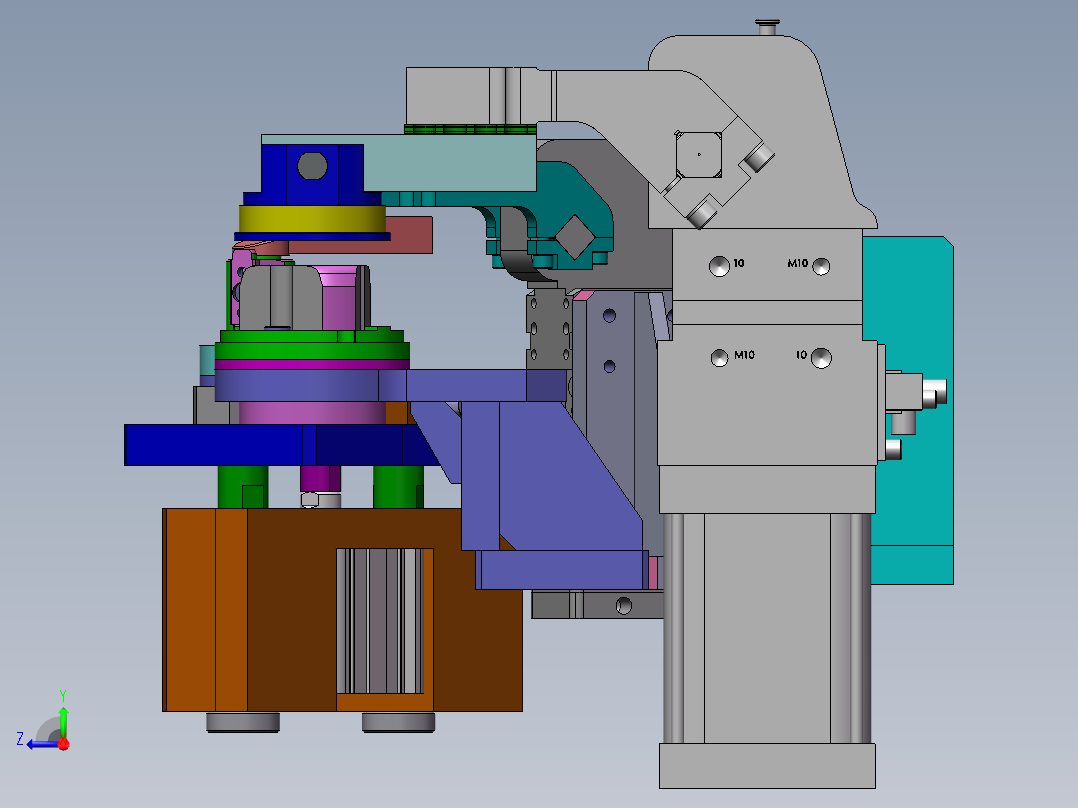
Task: Select the yellow disc component
Action: pyautogui.click(x=312, y=219)
